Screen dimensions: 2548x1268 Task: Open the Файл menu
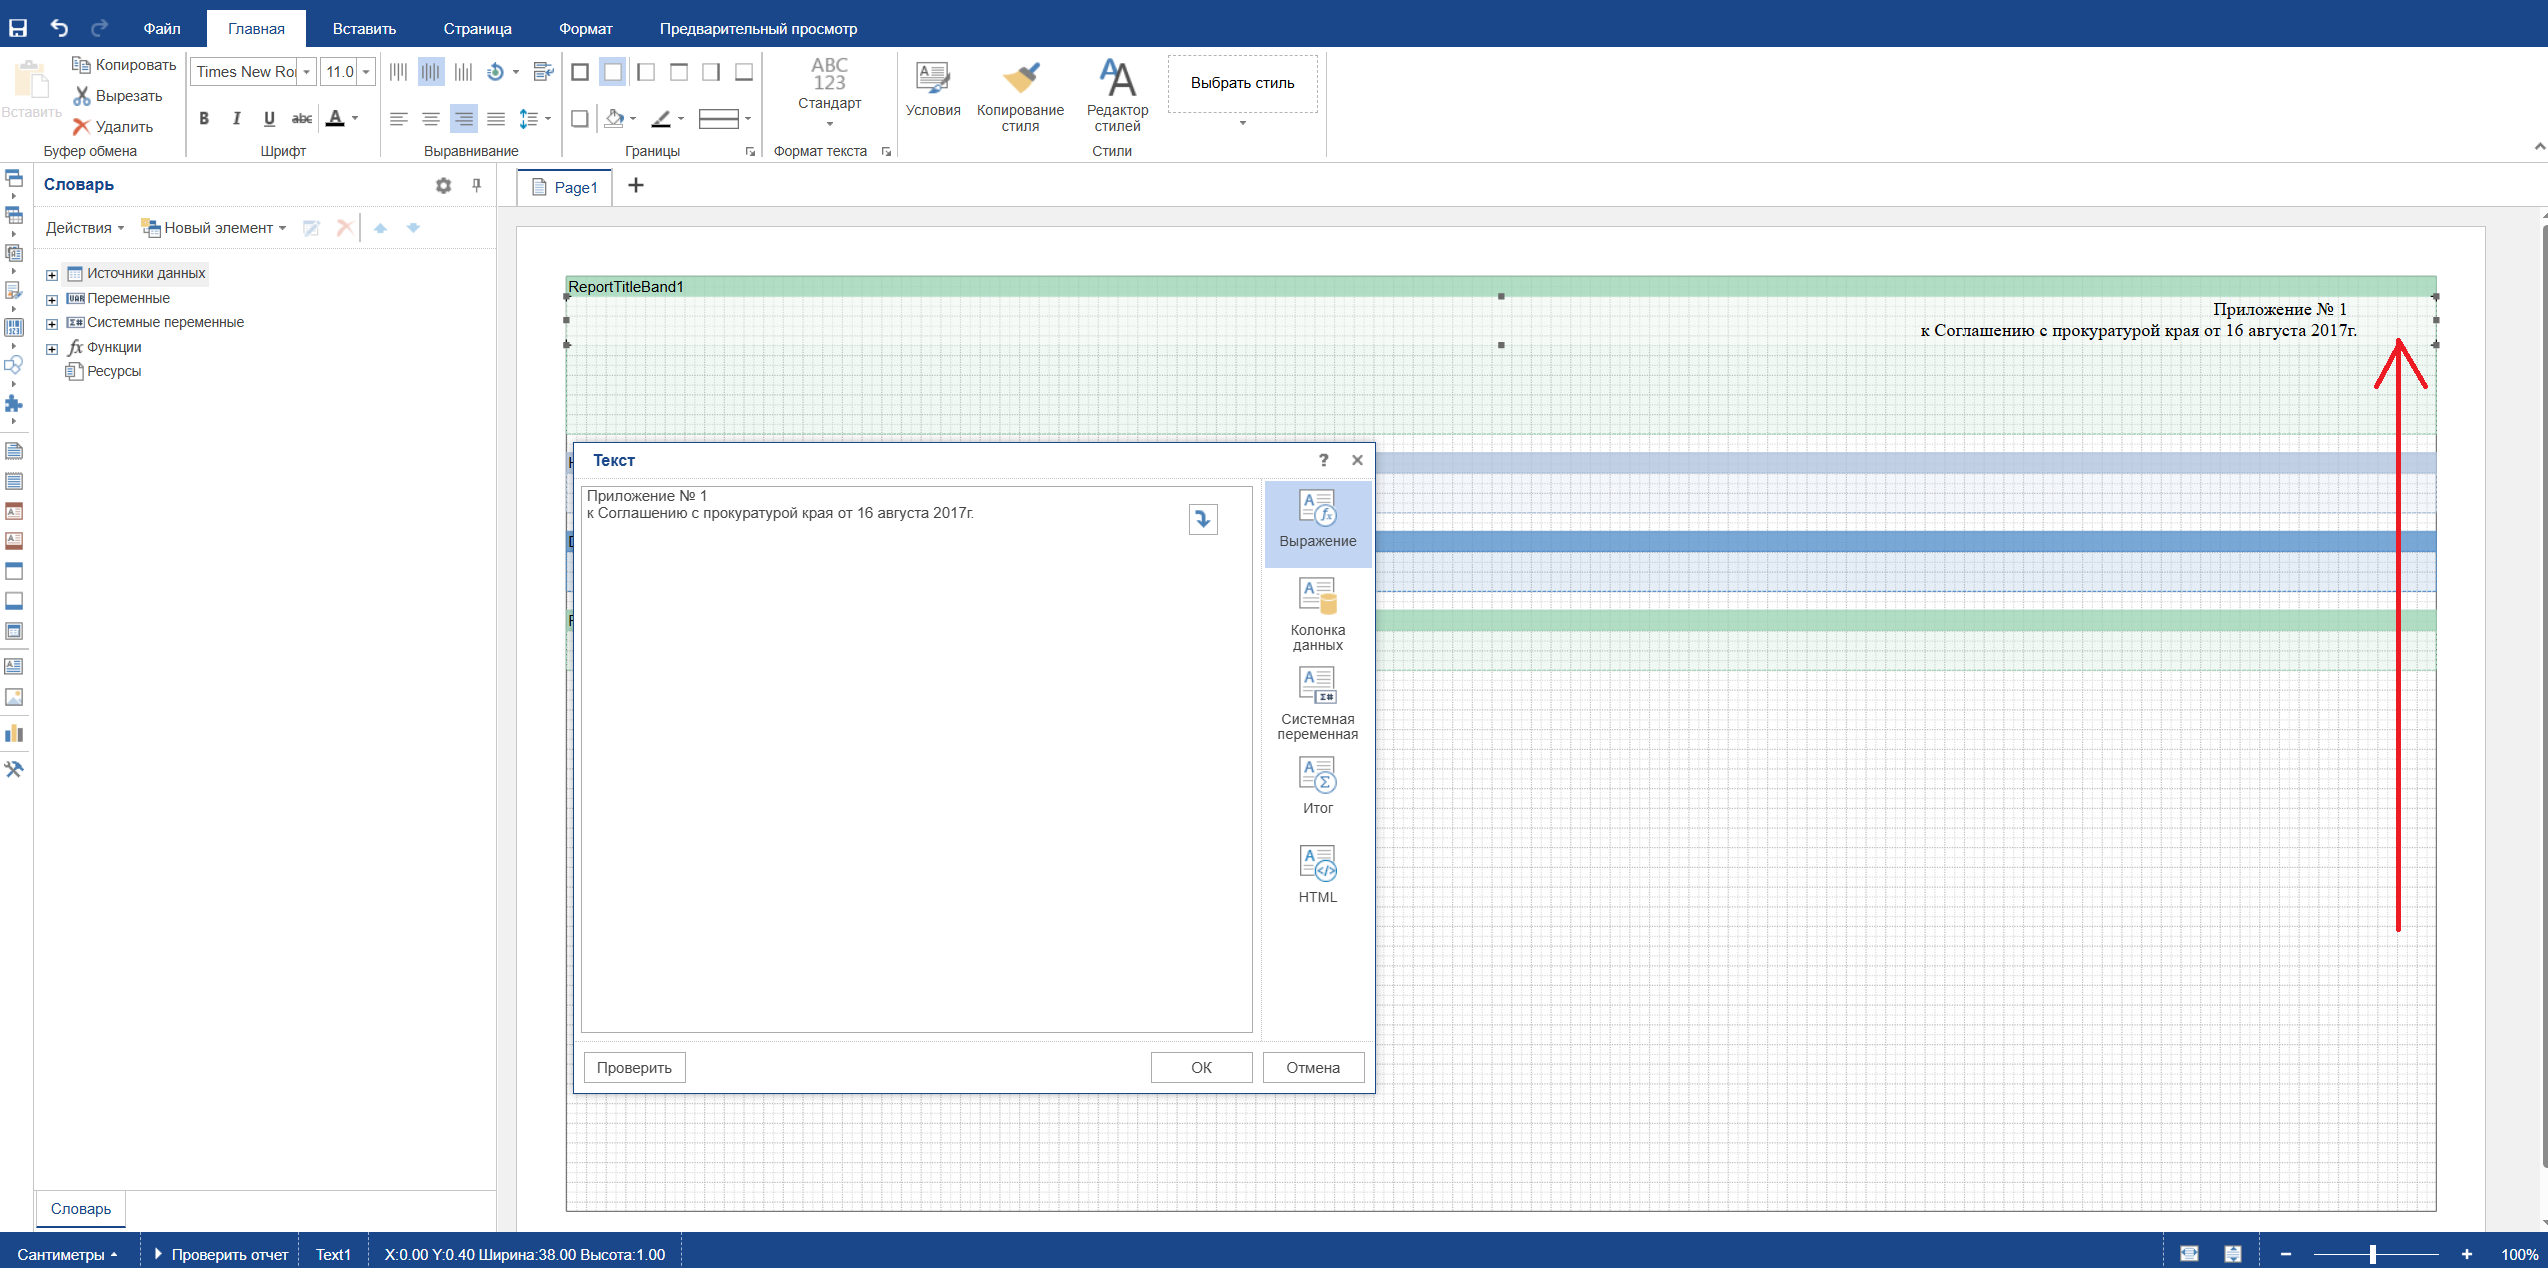click(162, 29)
